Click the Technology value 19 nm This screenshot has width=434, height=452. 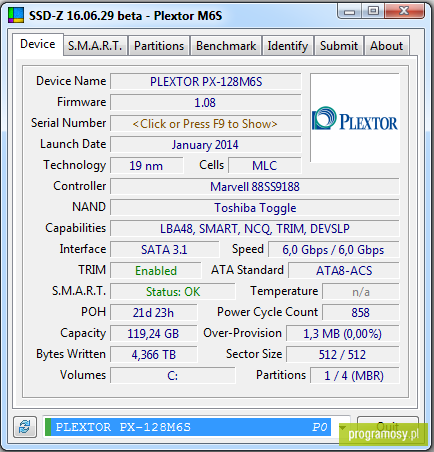pyautogui.click(x=147, y=166)
